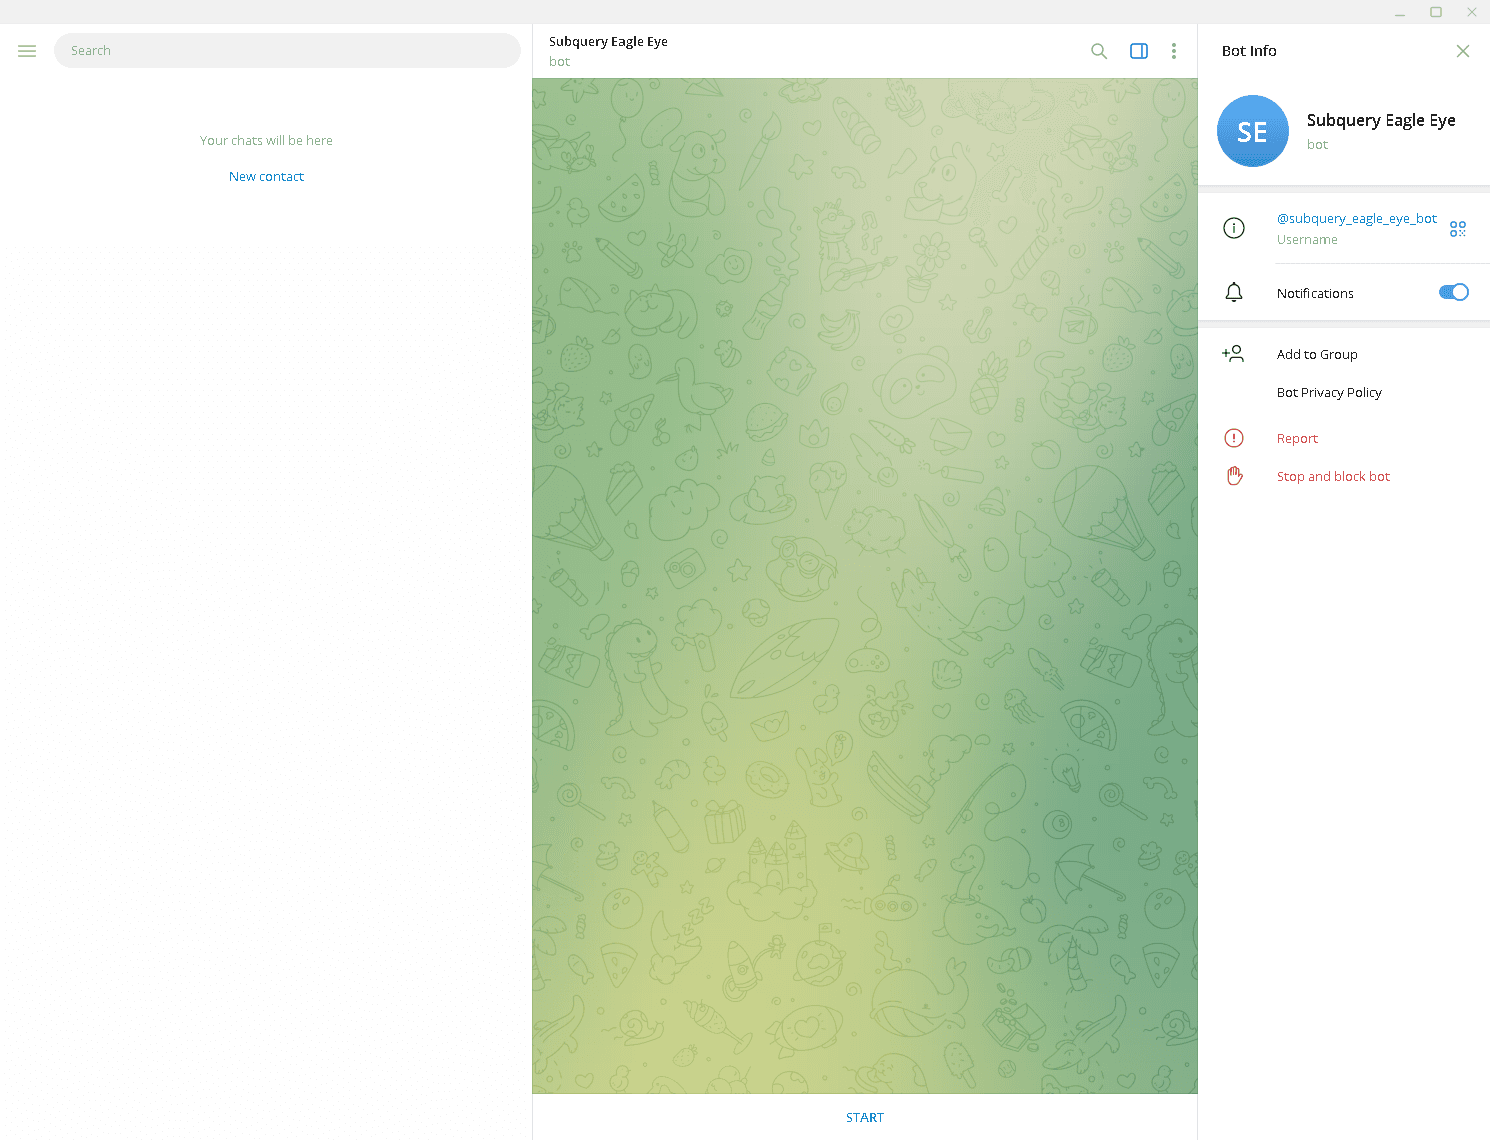Open the hamburger main menu

pos(27,51)
